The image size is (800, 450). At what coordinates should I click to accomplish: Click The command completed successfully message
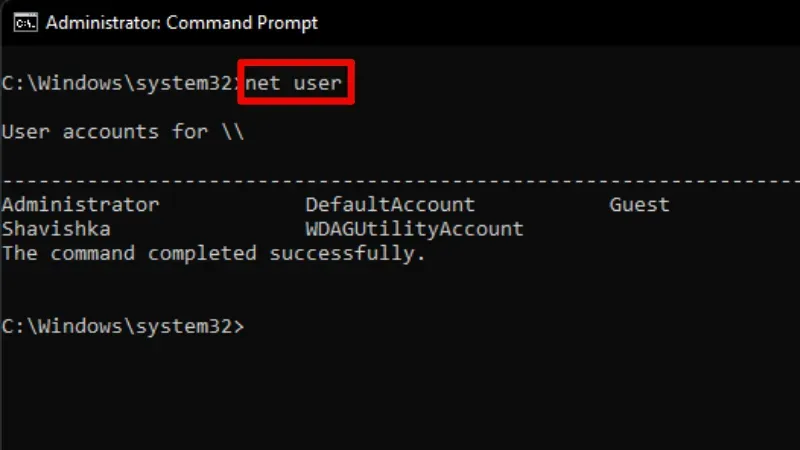click(x=213, y=254)
